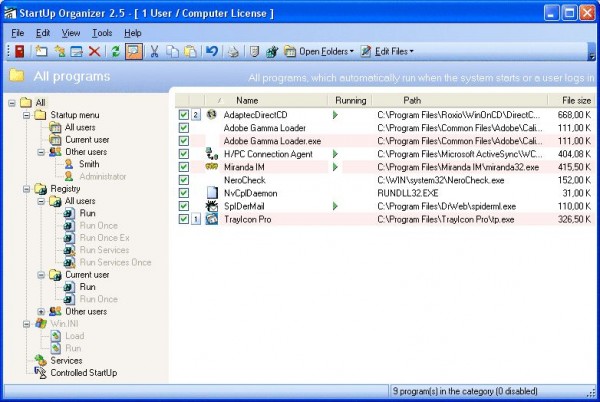Click the printer icon
This screenshot has width=600, height=402.
[x=233, y=51]
